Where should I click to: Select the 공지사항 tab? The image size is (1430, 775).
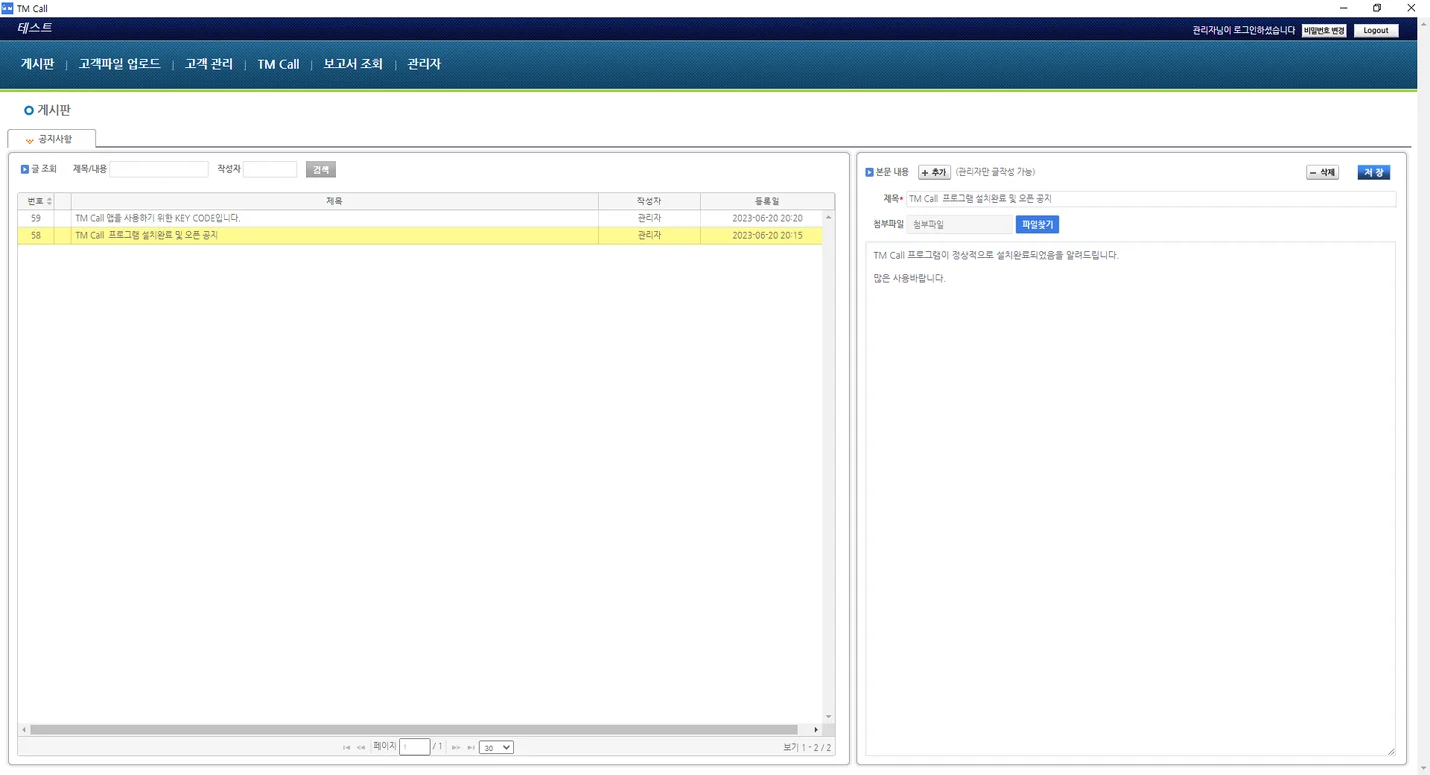(x=52, y=139)
